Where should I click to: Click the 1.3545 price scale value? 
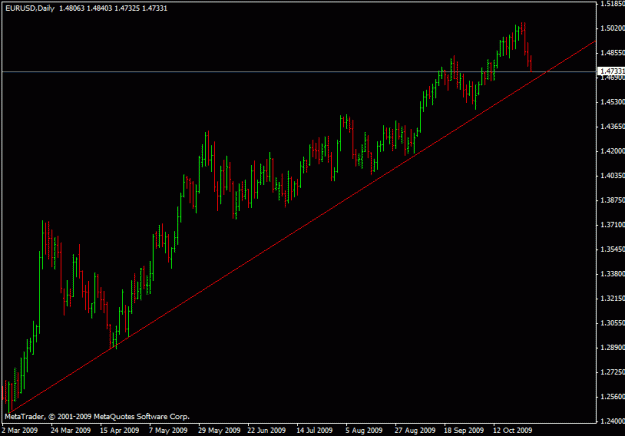[612, 249]
